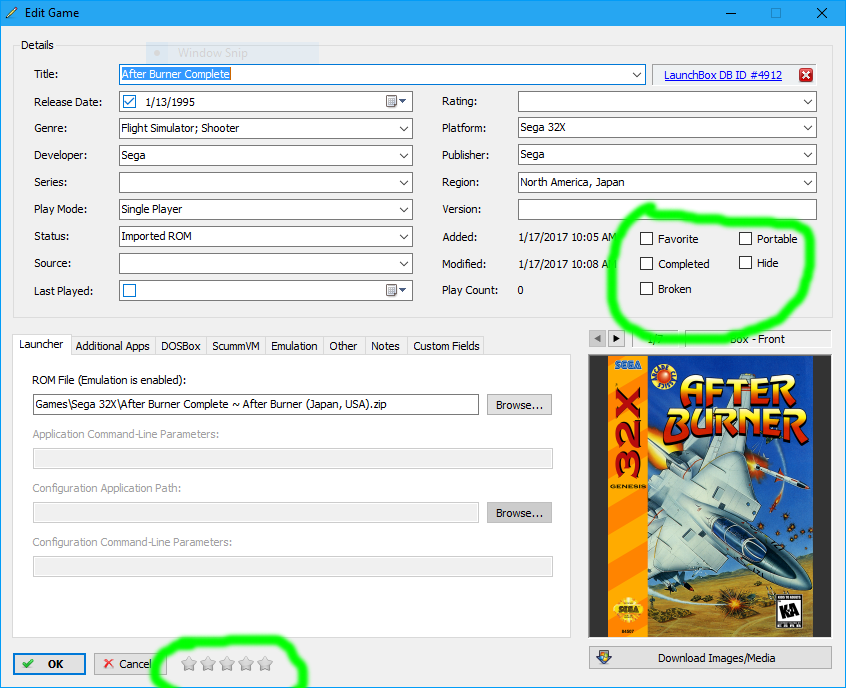The height and width of the screenshot is (688, 846).
Task: Click the pencil icon in the title bar
Action: pyautogui.click(x=11, y=12)
